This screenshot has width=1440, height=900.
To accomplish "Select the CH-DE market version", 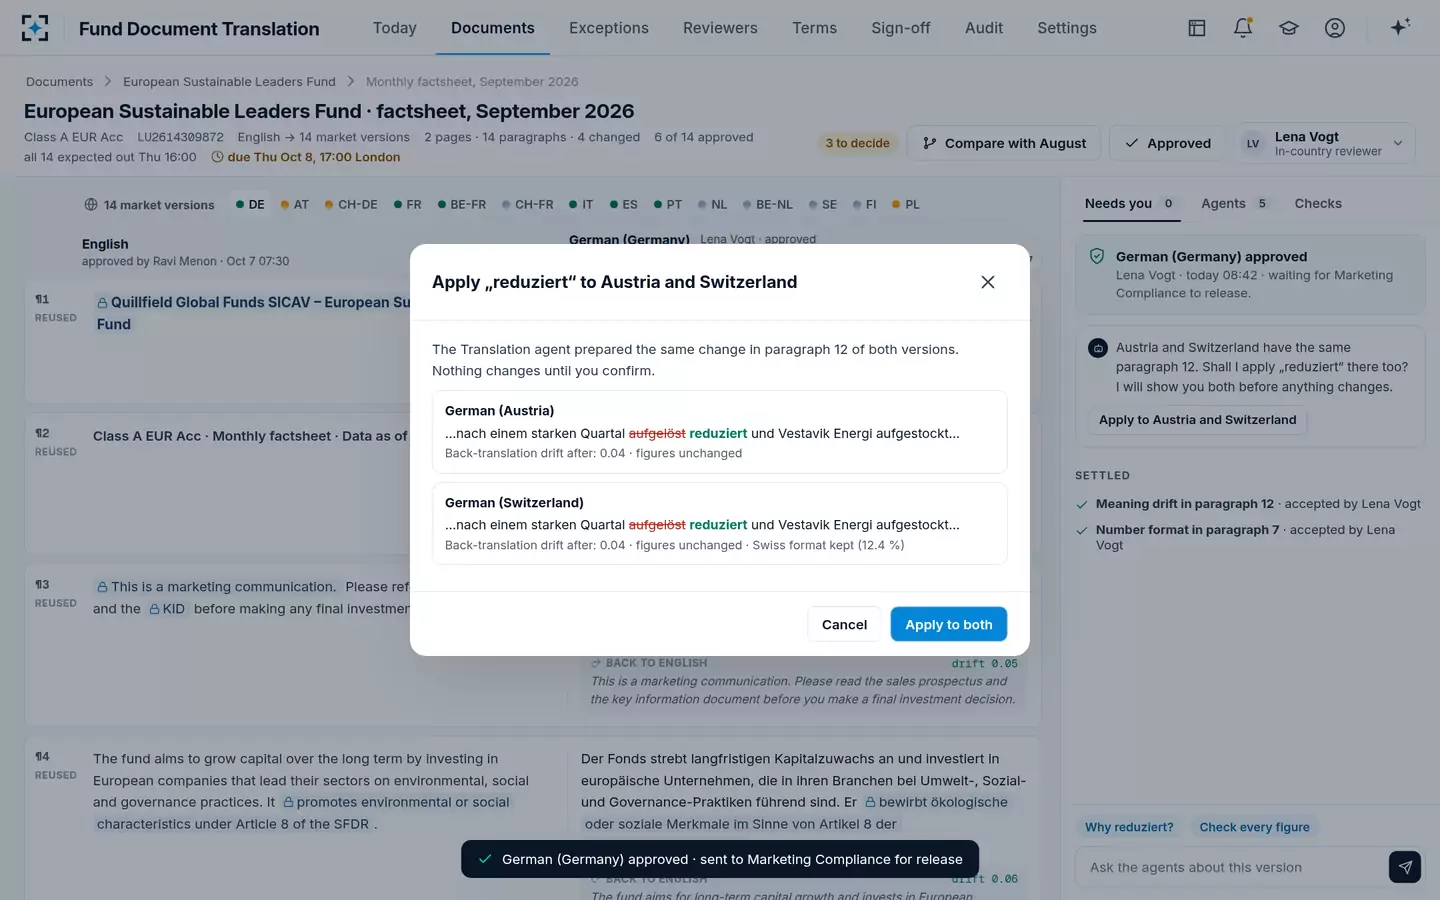I will 351,205.
